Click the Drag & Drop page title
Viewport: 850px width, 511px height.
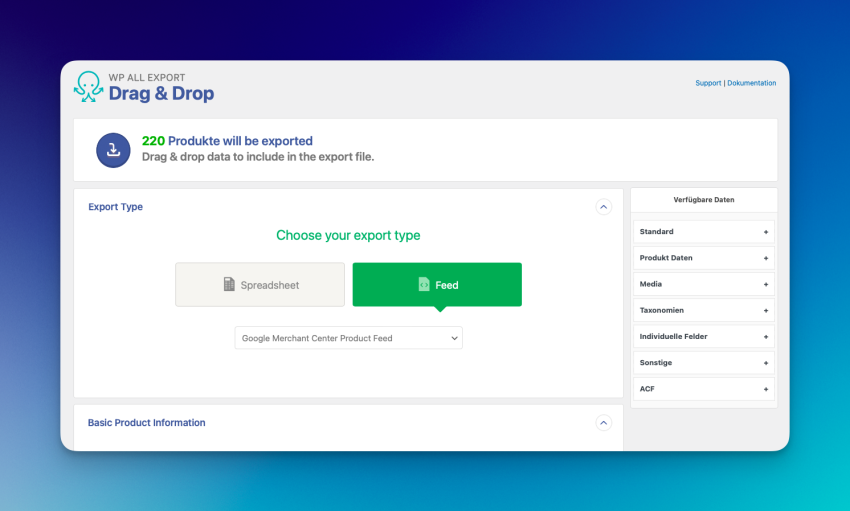(x=161, y=94)
